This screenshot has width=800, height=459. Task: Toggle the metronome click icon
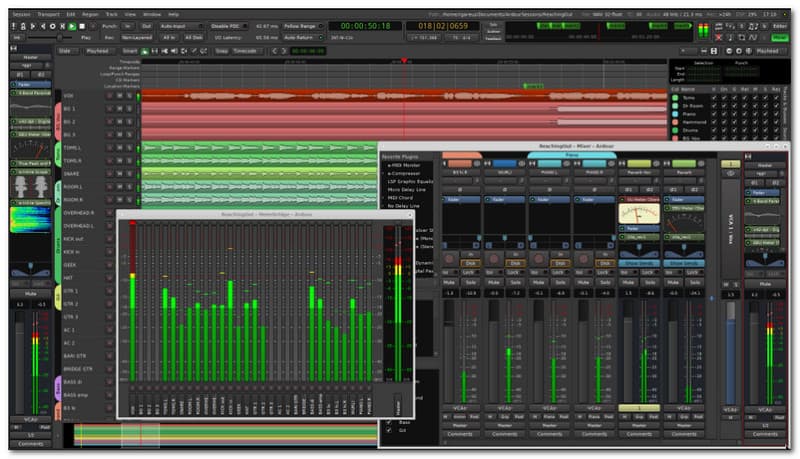(x=23, y=26)
